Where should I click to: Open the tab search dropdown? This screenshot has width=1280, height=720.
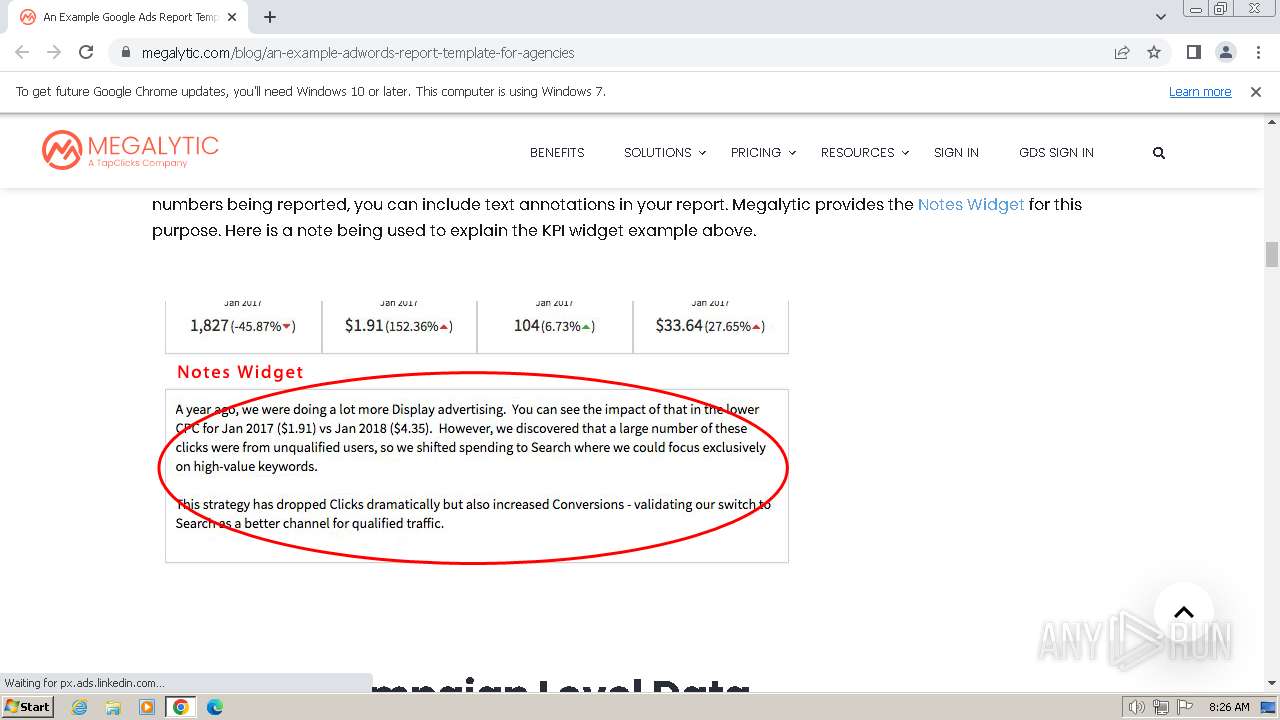pyautogui.click(x=1161, y=17)
